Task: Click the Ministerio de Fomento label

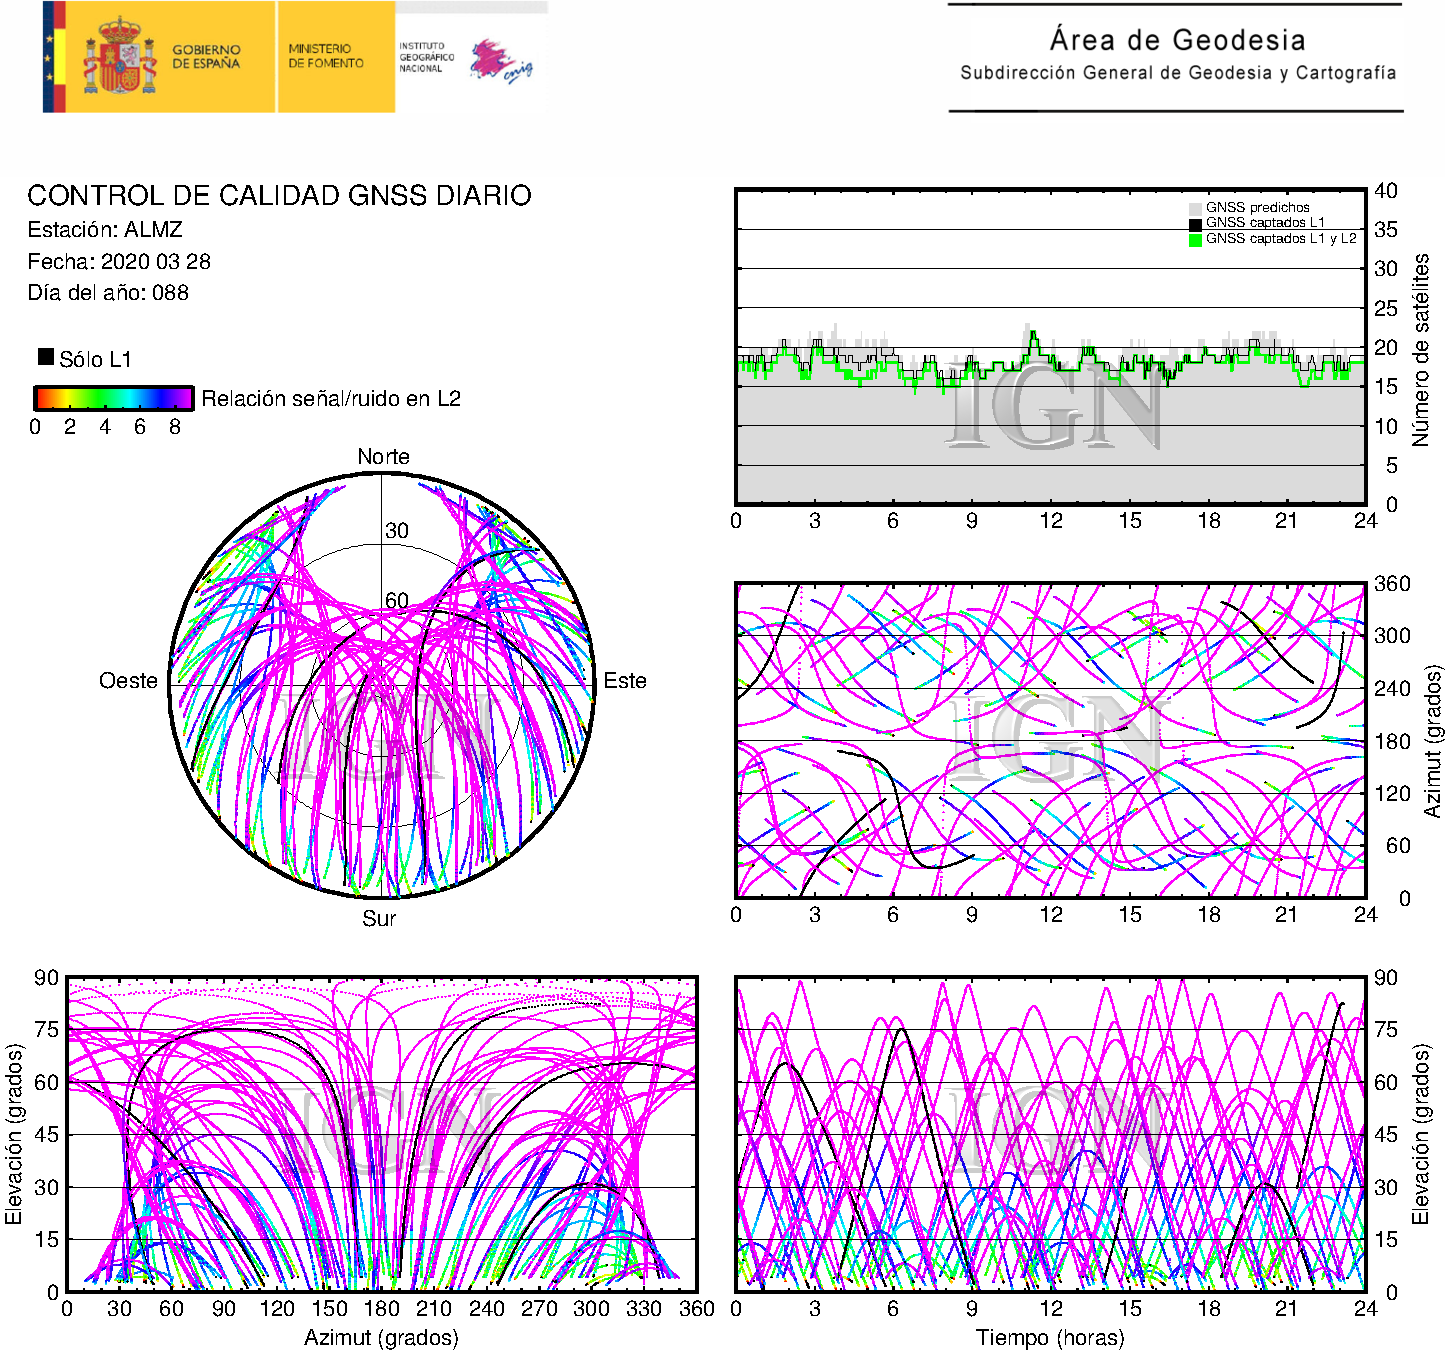Action: pyautogui.click(x=326, y=56)
